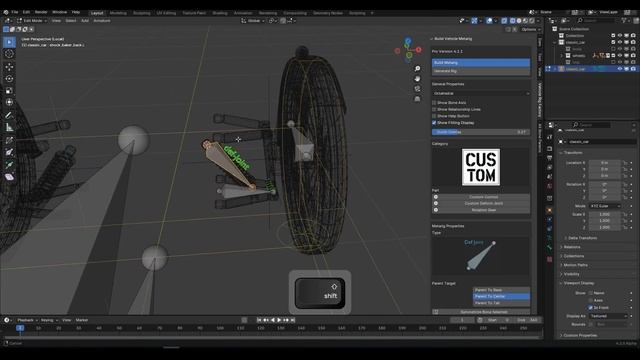Expand the Custom Properties panel
The image size is (640, 360).
(x=580, y=335)
